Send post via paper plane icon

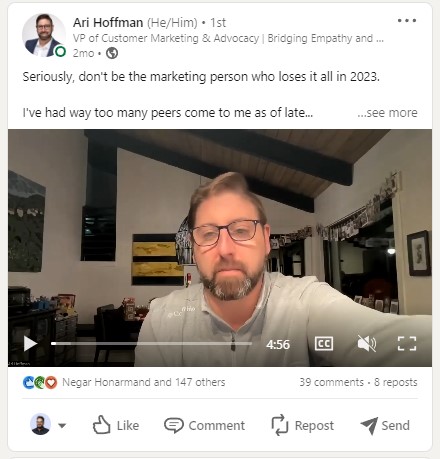tap(369, 426)
